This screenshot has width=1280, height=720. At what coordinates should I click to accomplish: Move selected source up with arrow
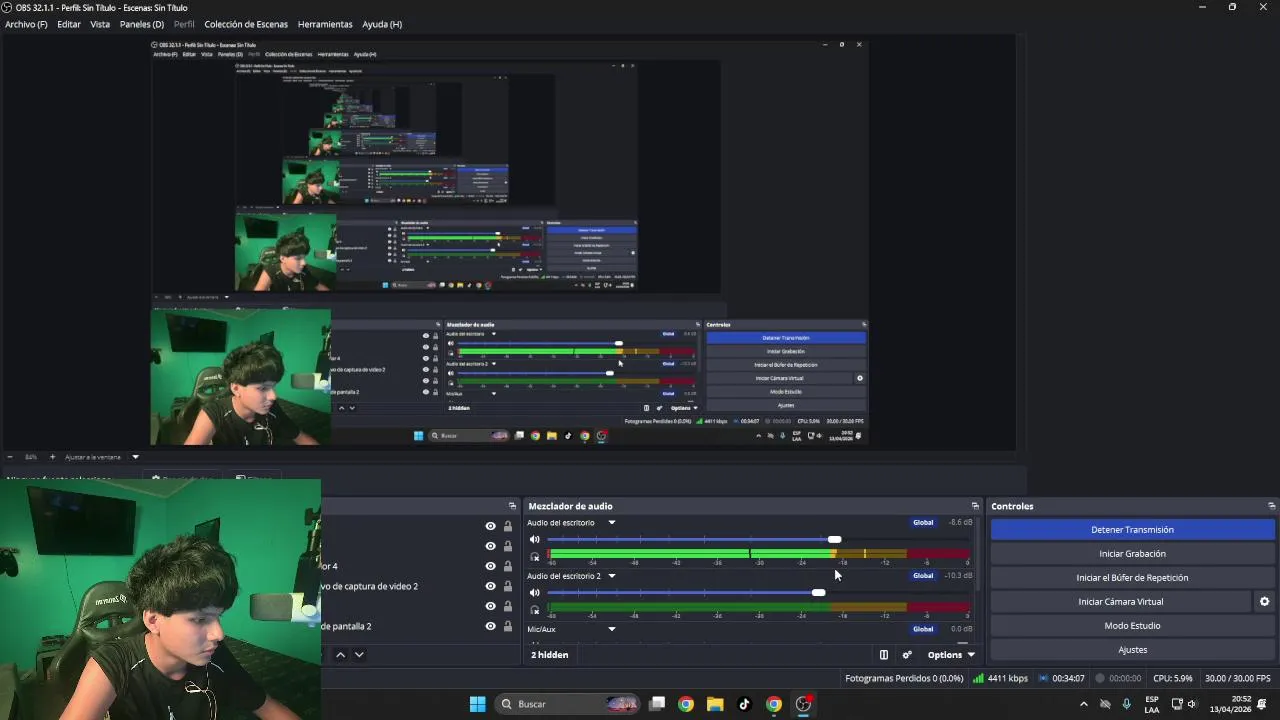point(340,655)
